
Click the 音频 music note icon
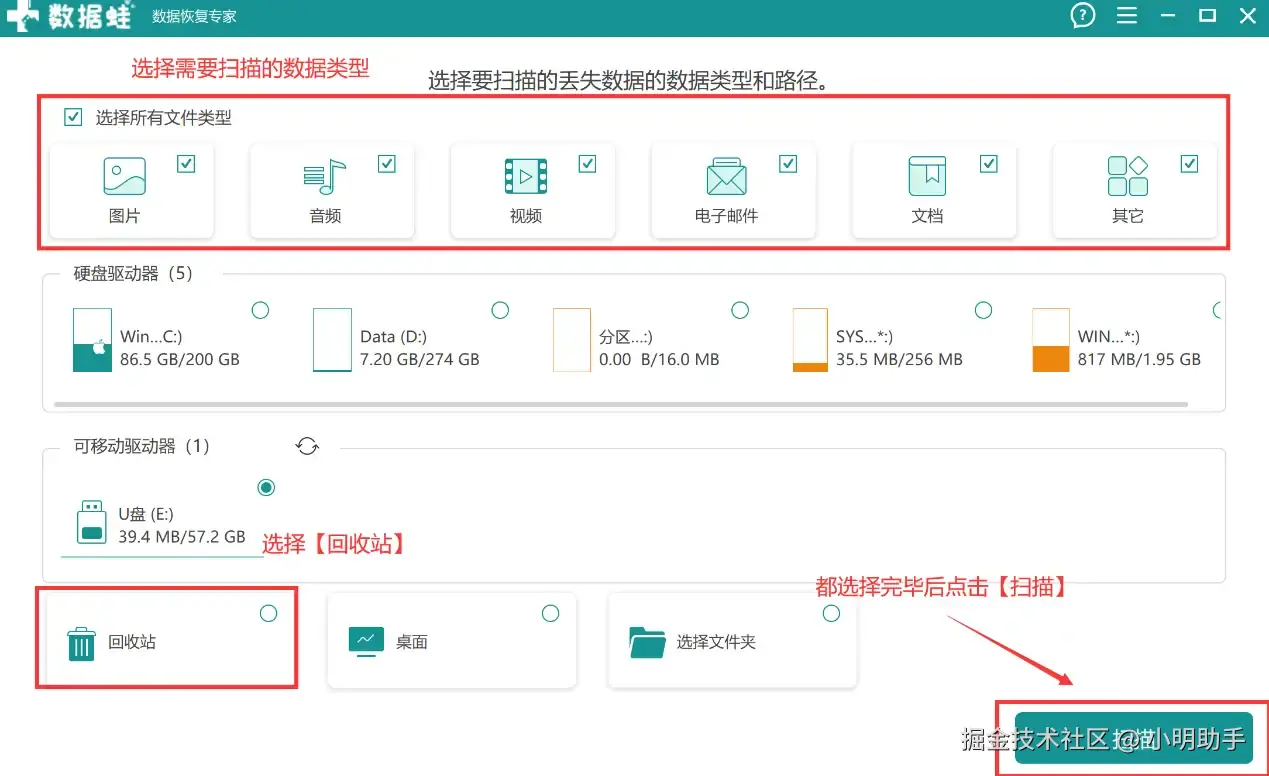[324, 177]
